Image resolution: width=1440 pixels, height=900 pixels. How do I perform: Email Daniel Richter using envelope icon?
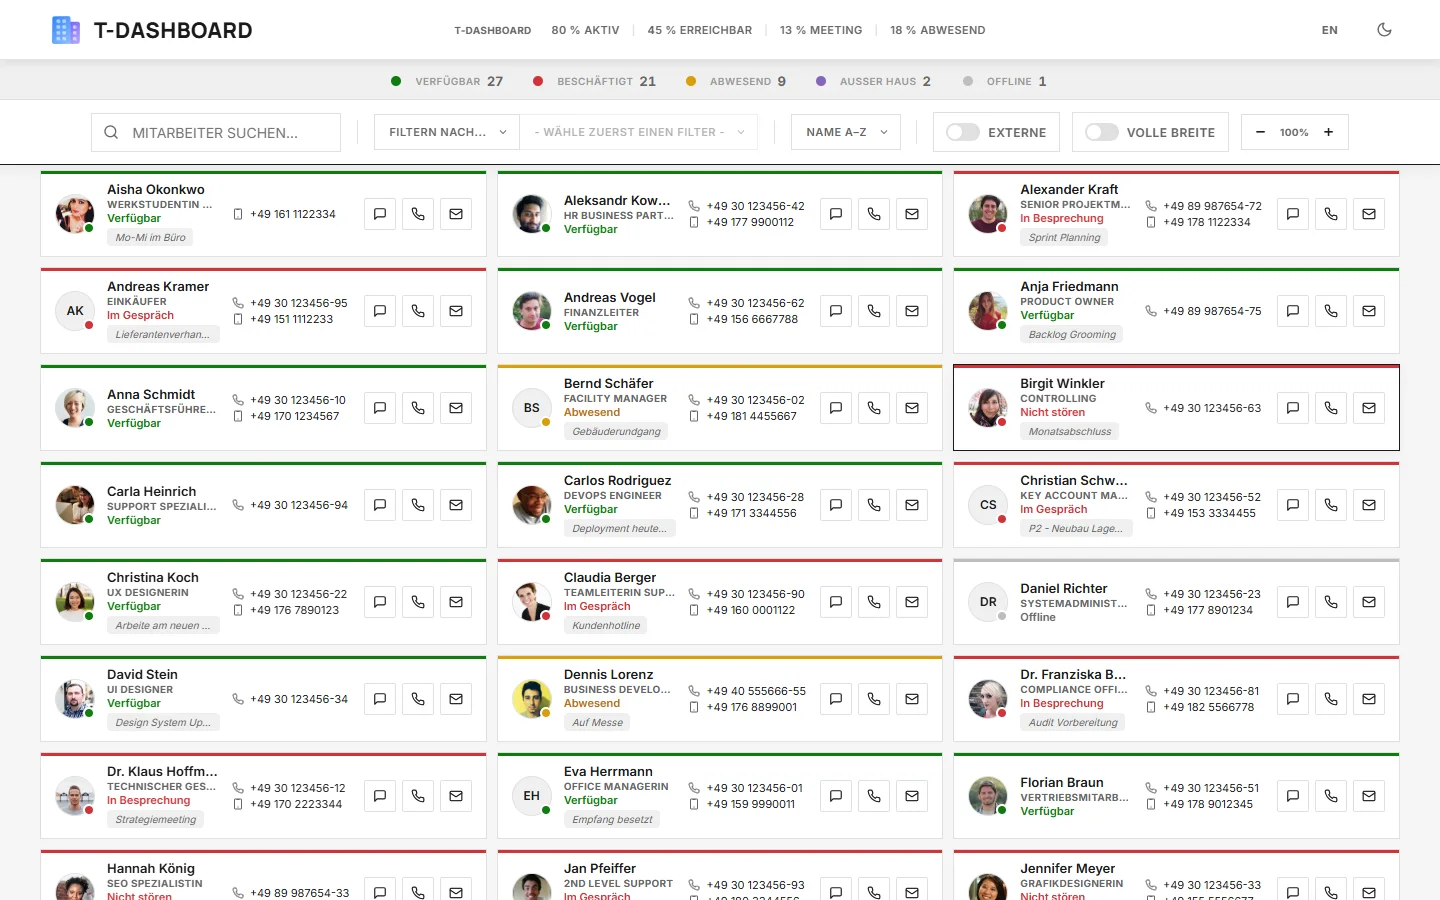(x=1369, y=602)
